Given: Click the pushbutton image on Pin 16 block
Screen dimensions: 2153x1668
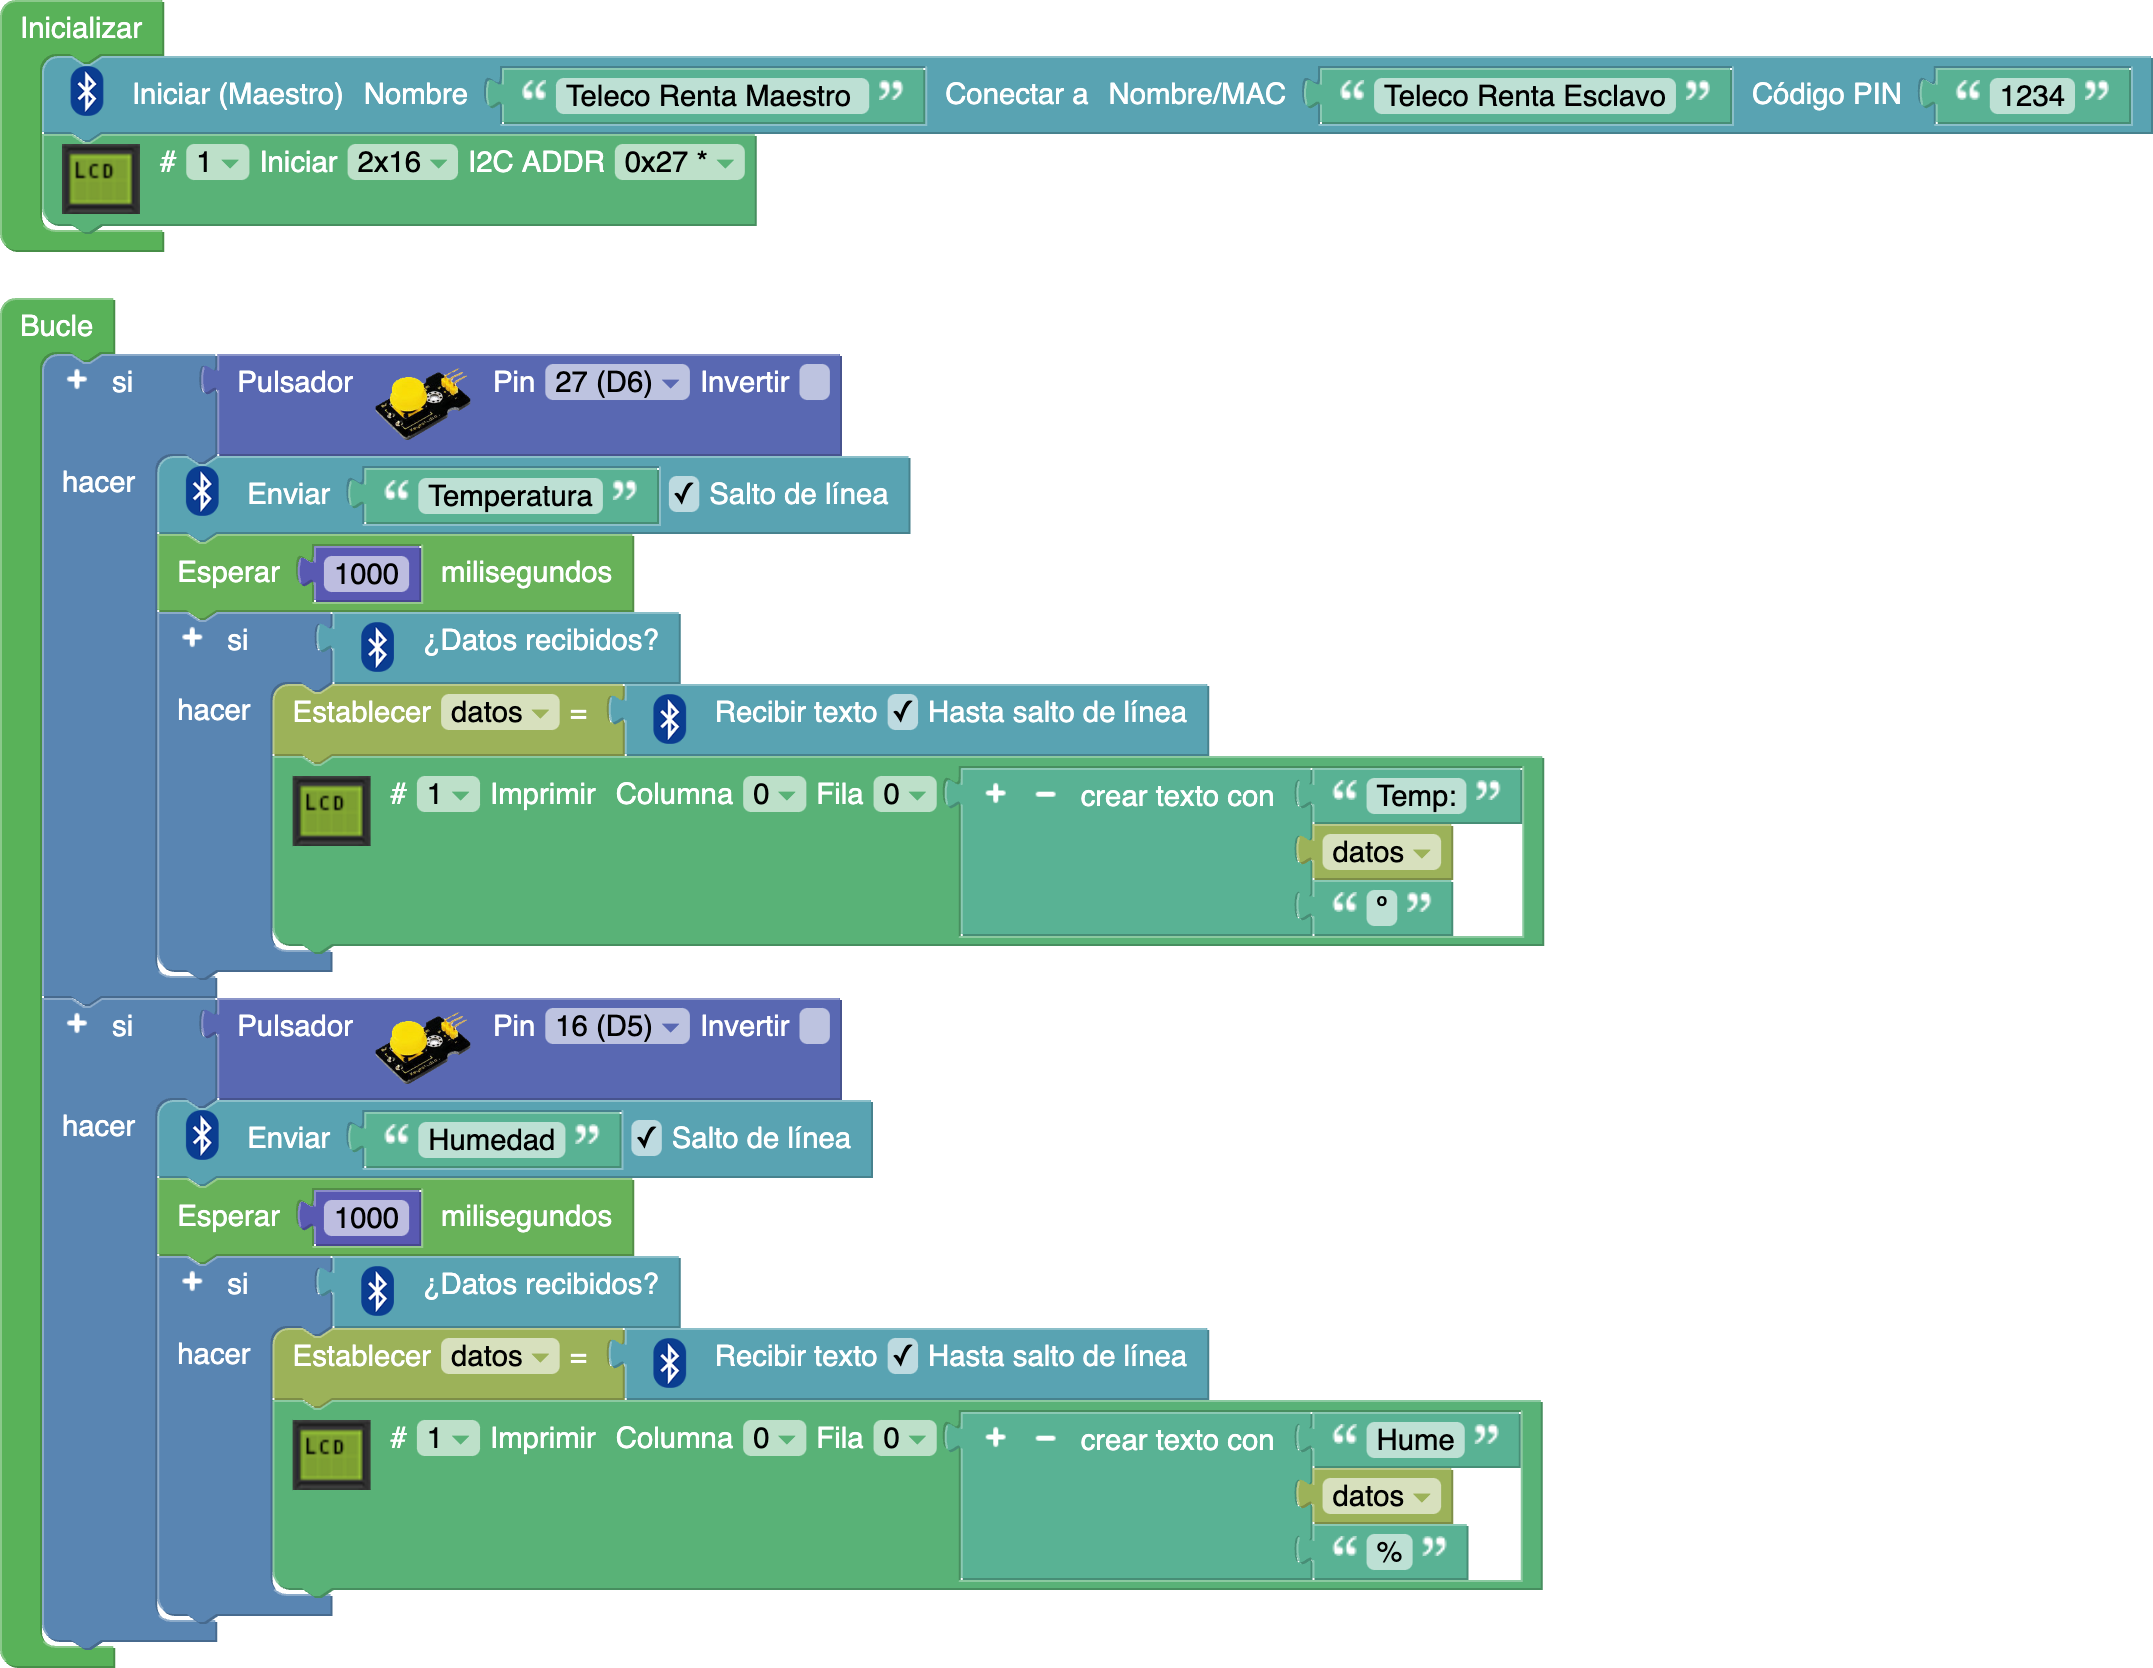Looking at the screenshot, I should click(x=422, y=1047).
